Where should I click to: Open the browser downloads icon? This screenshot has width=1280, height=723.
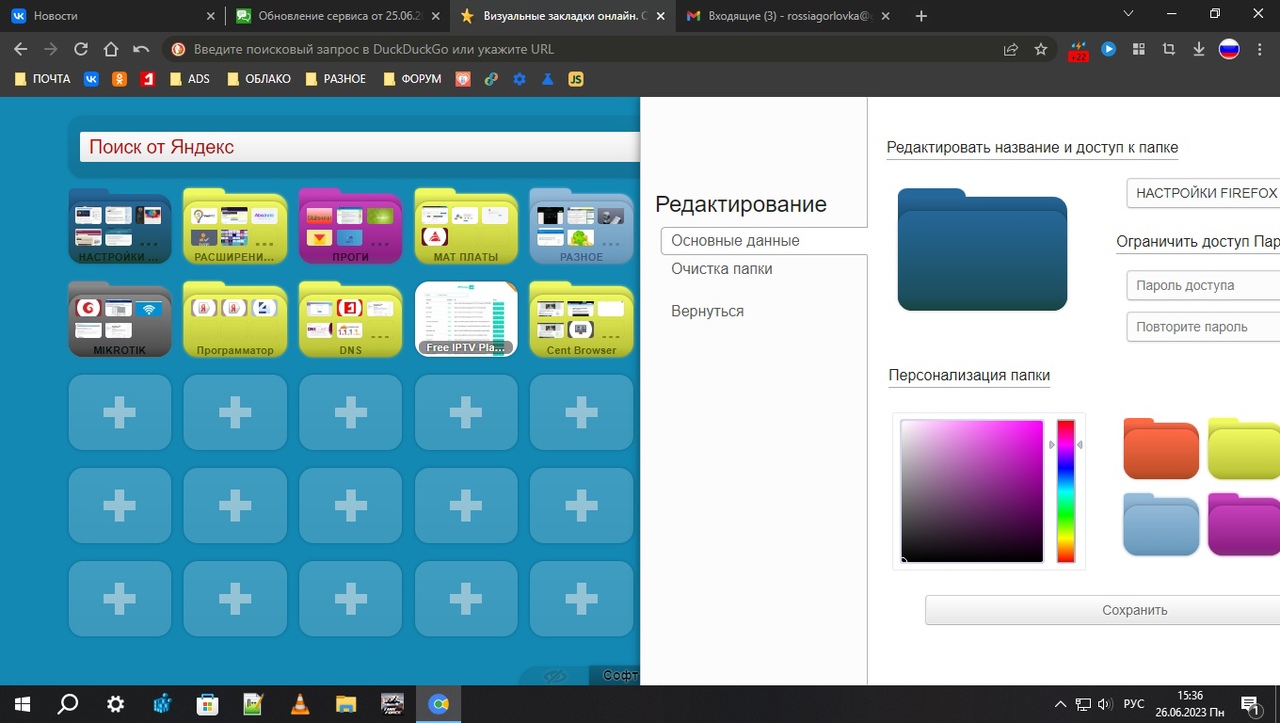pyautogui.click(x=1199, y=49)
